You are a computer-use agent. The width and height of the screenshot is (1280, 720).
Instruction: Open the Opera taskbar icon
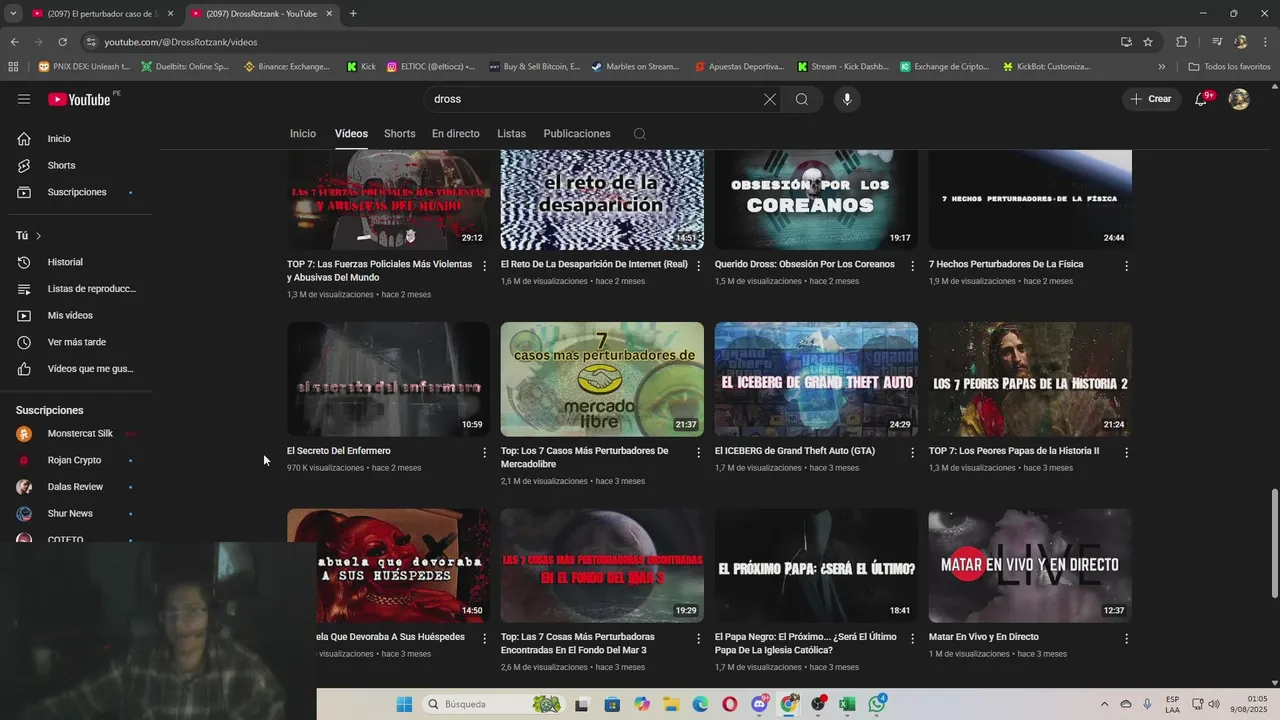pos(730,704)
